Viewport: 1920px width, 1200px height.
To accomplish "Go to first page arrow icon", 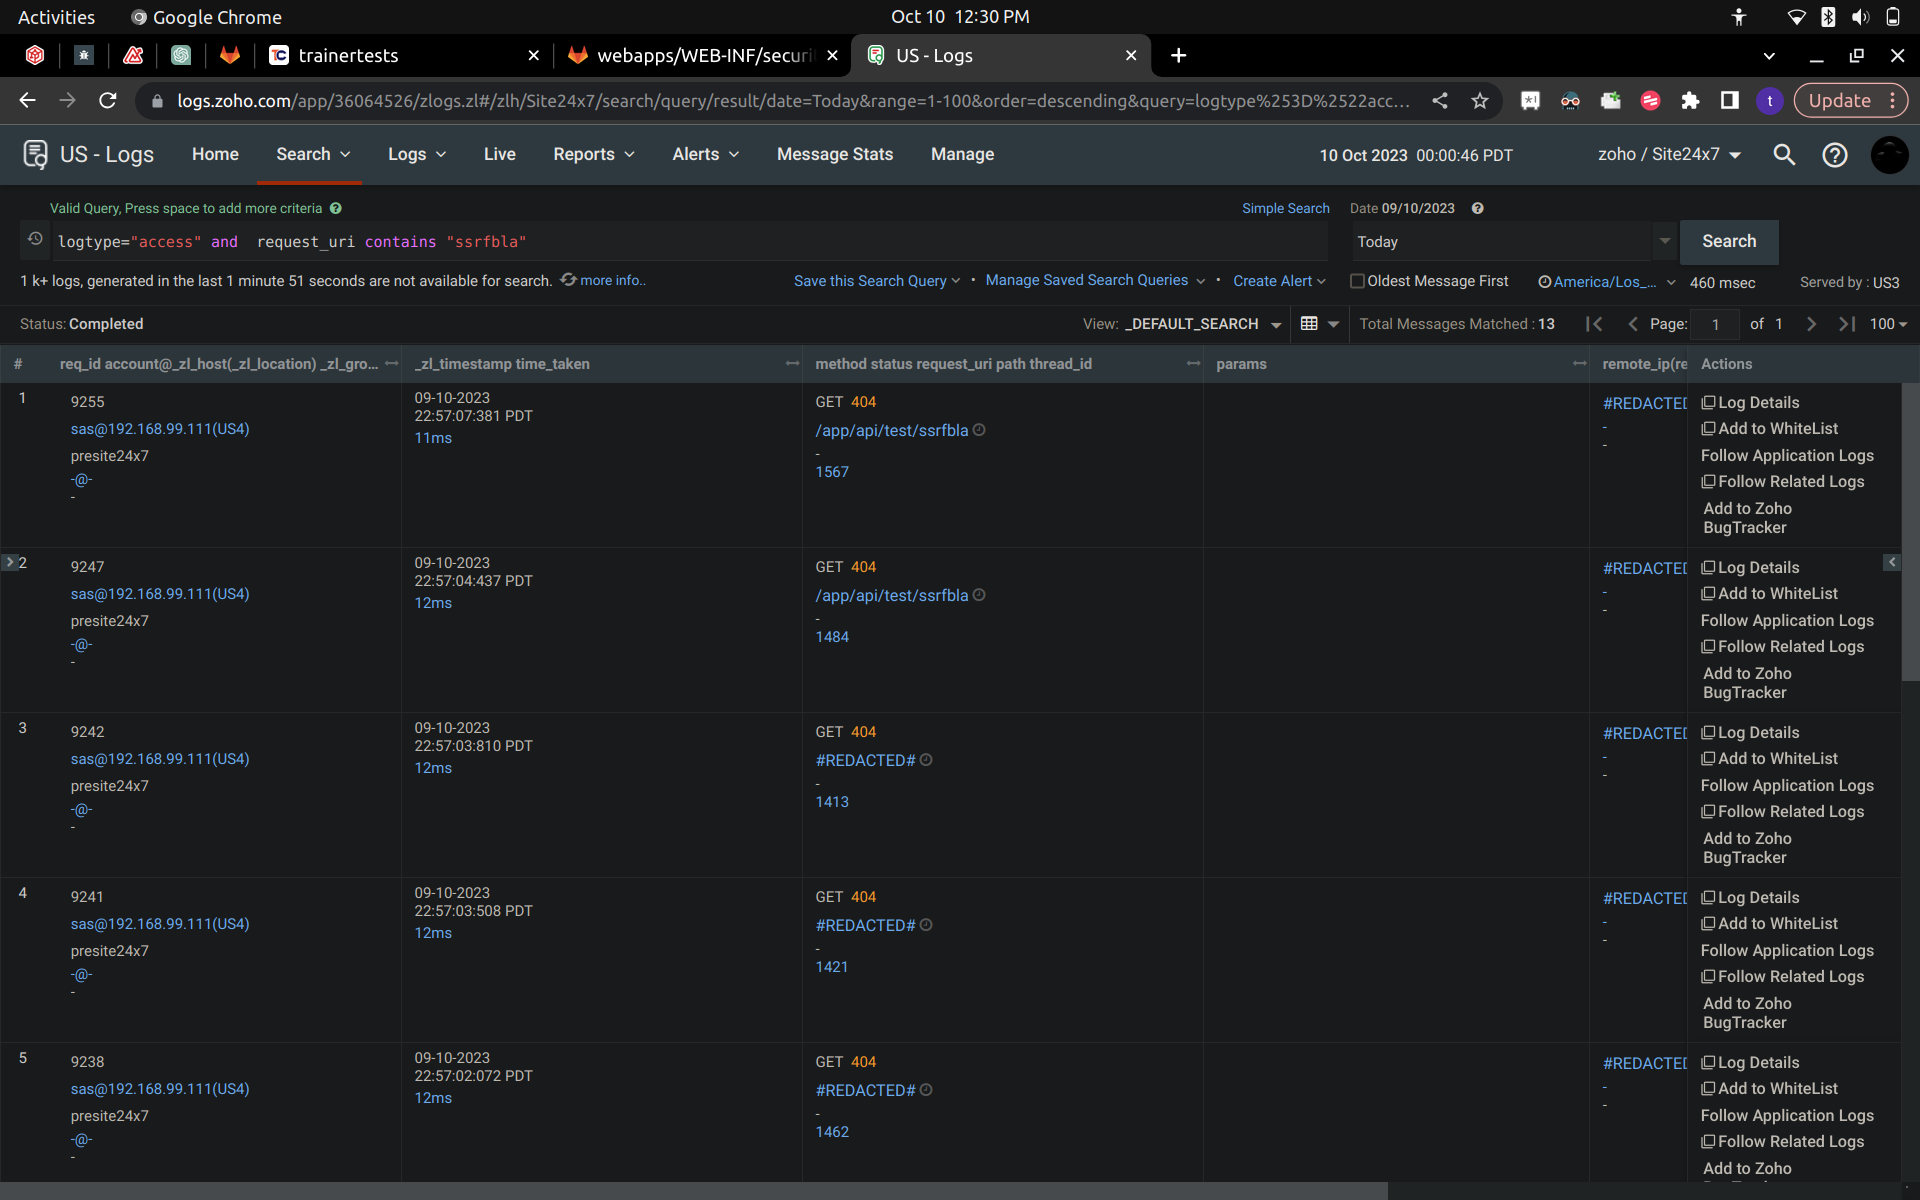I will [1594, 324].
